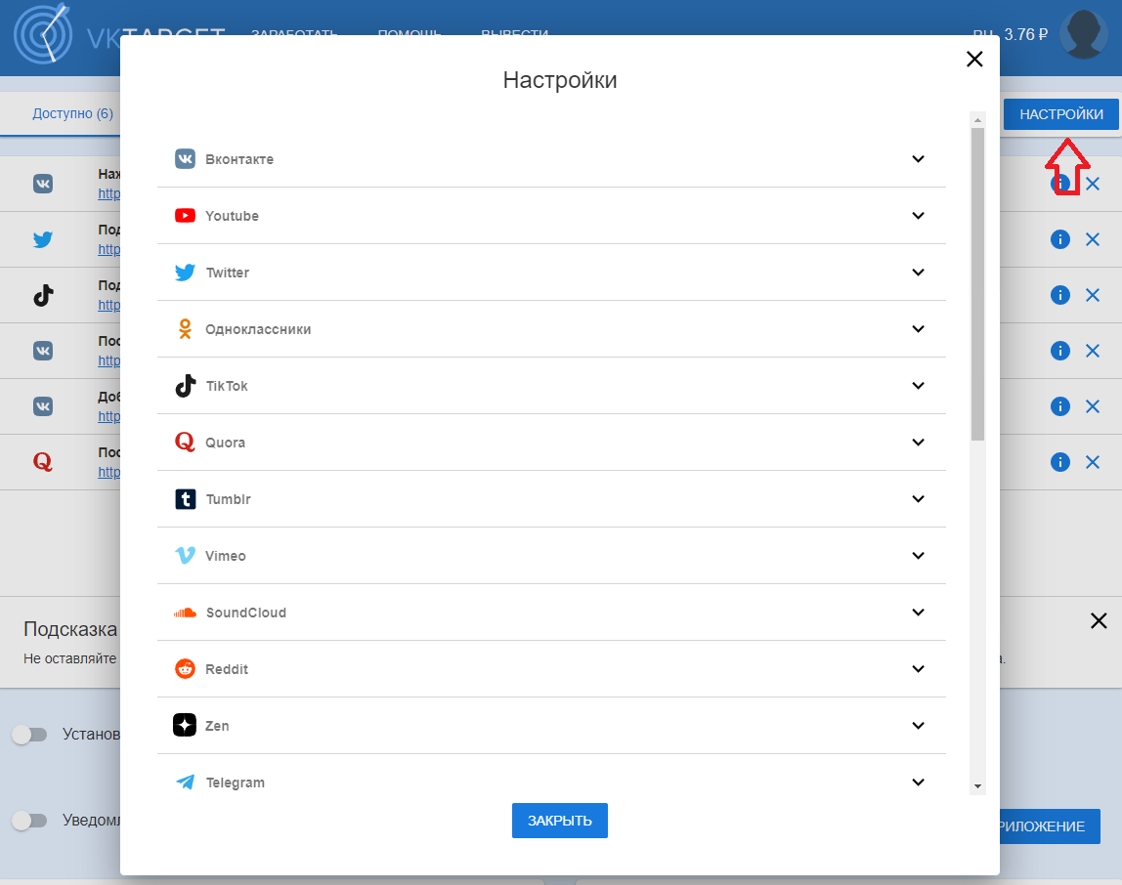Show info for the Quora task row

[1060, 461]
